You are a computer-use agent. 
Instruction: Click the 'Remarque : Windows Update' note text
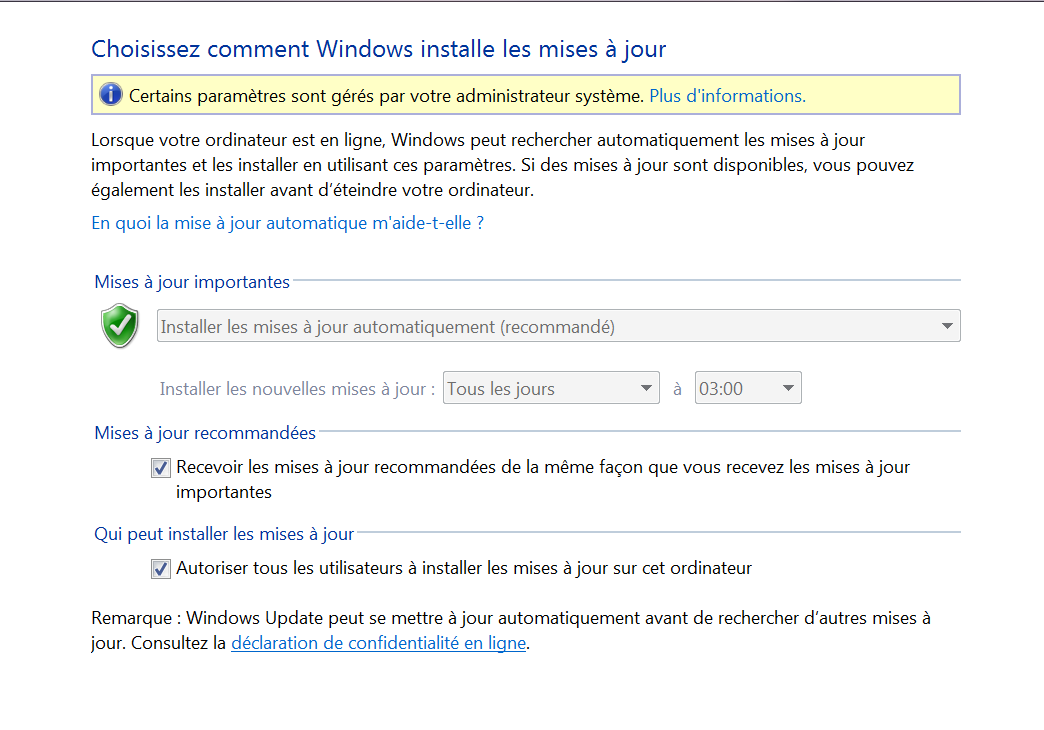[510, 618]
